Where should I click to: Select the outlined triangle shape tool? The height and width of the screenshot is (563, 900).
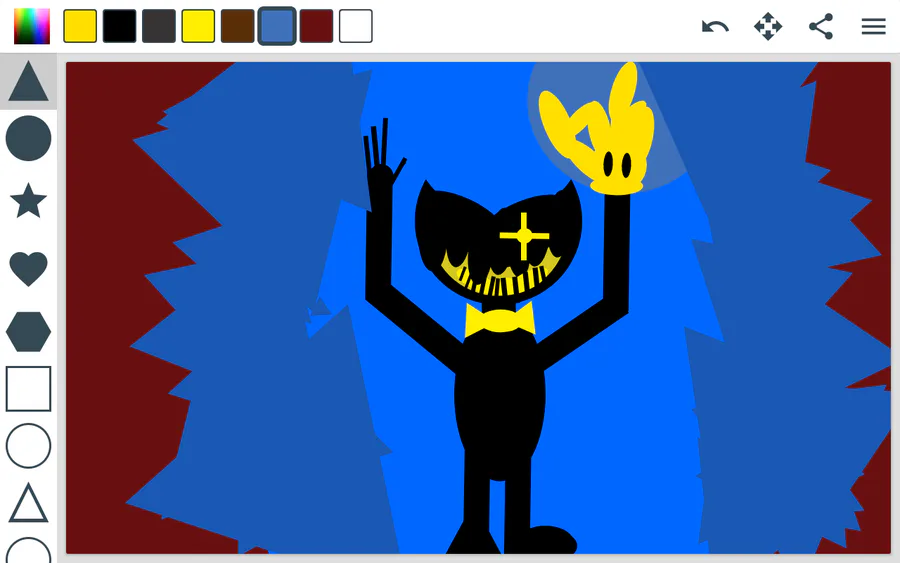click(28, 503)
